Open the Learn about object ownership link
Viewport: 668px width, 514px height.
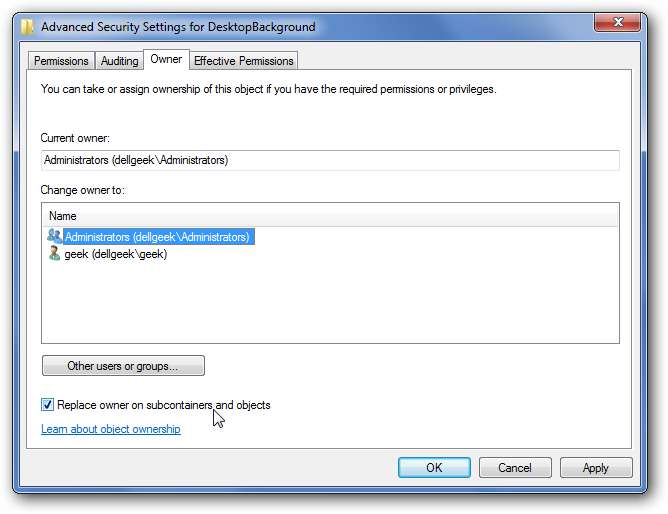[110, 429]
